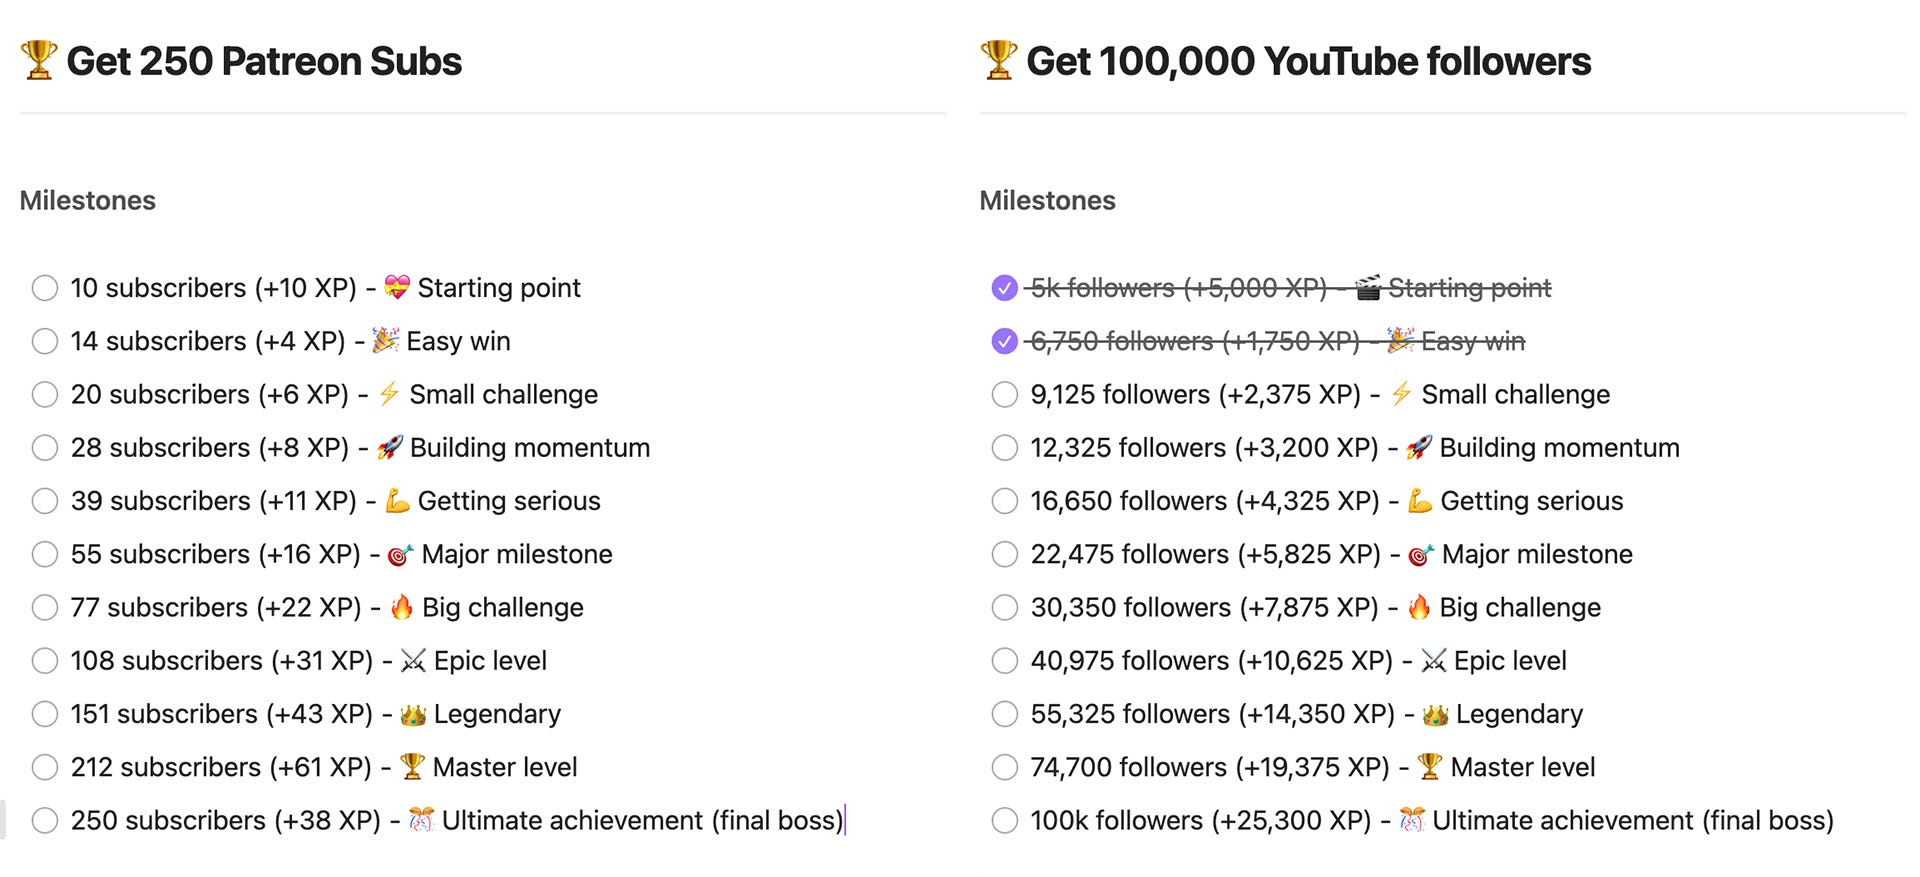Screen dimensions: 1920x877
Task: Click crossed swords emoji in 108 subscribers row
Action: coord(413,661)
